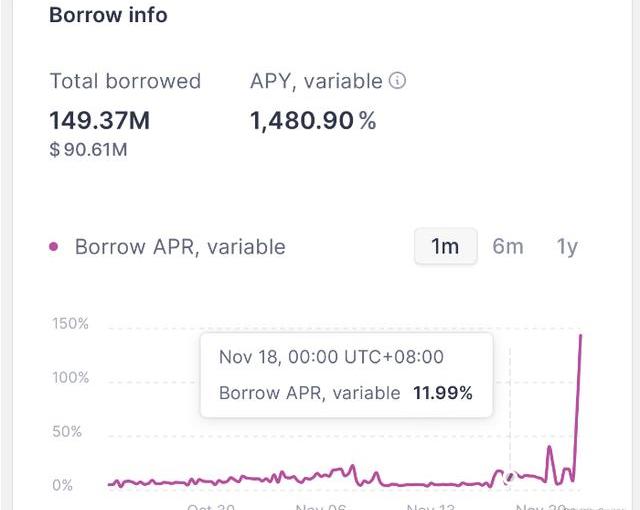Click the 1,480.90% APY value

click(313, 121)
